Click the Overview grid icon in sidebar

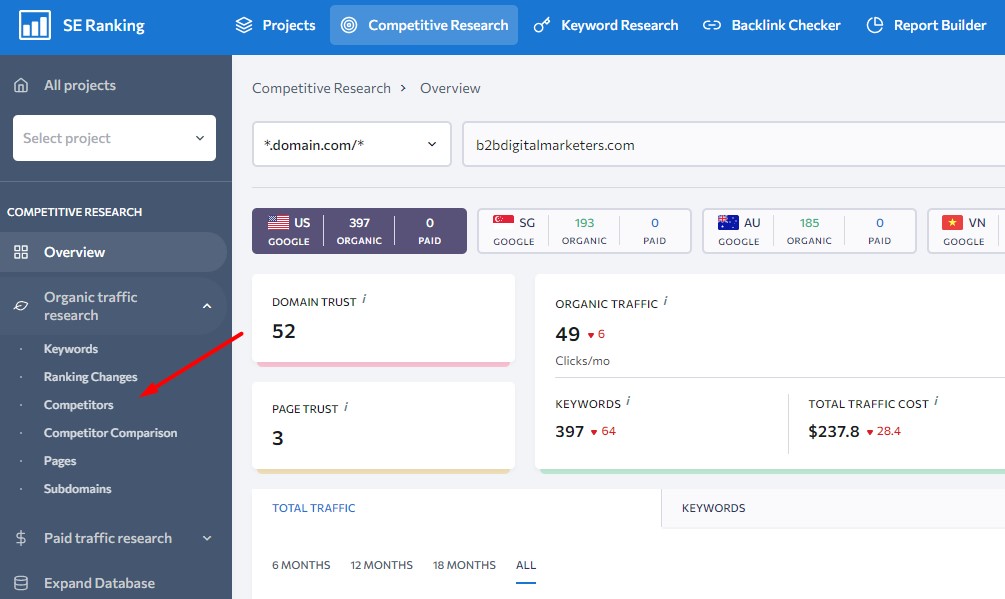pos(21,252)
